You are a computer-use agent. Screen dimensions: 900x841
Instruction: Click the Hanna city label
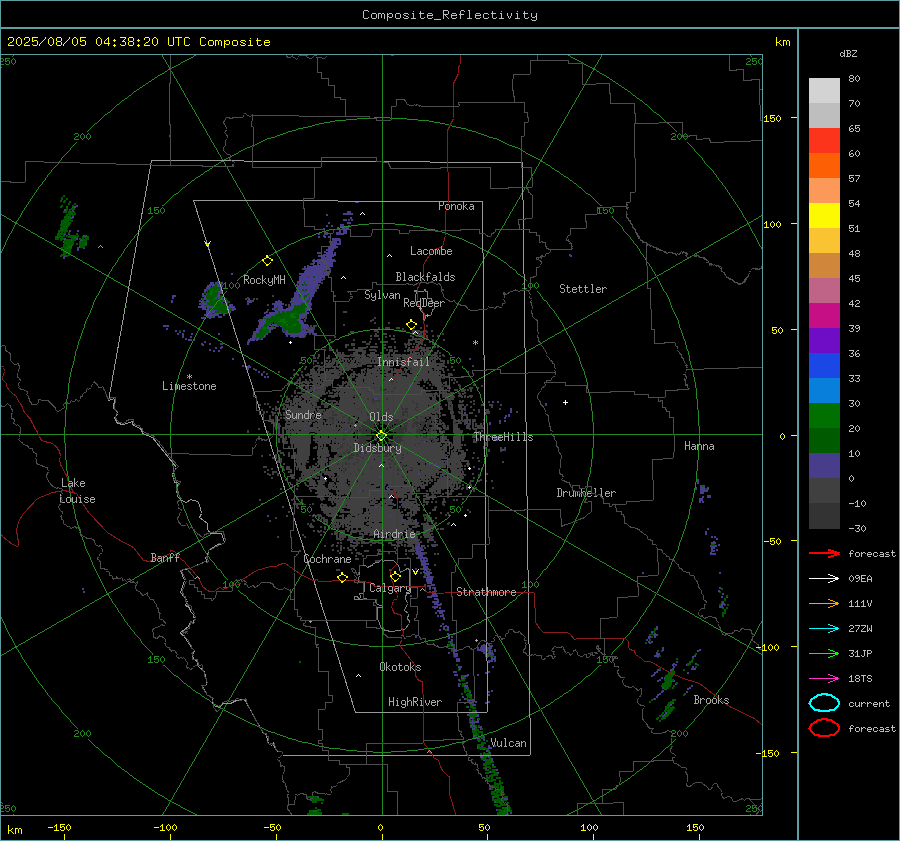[699, 446]
